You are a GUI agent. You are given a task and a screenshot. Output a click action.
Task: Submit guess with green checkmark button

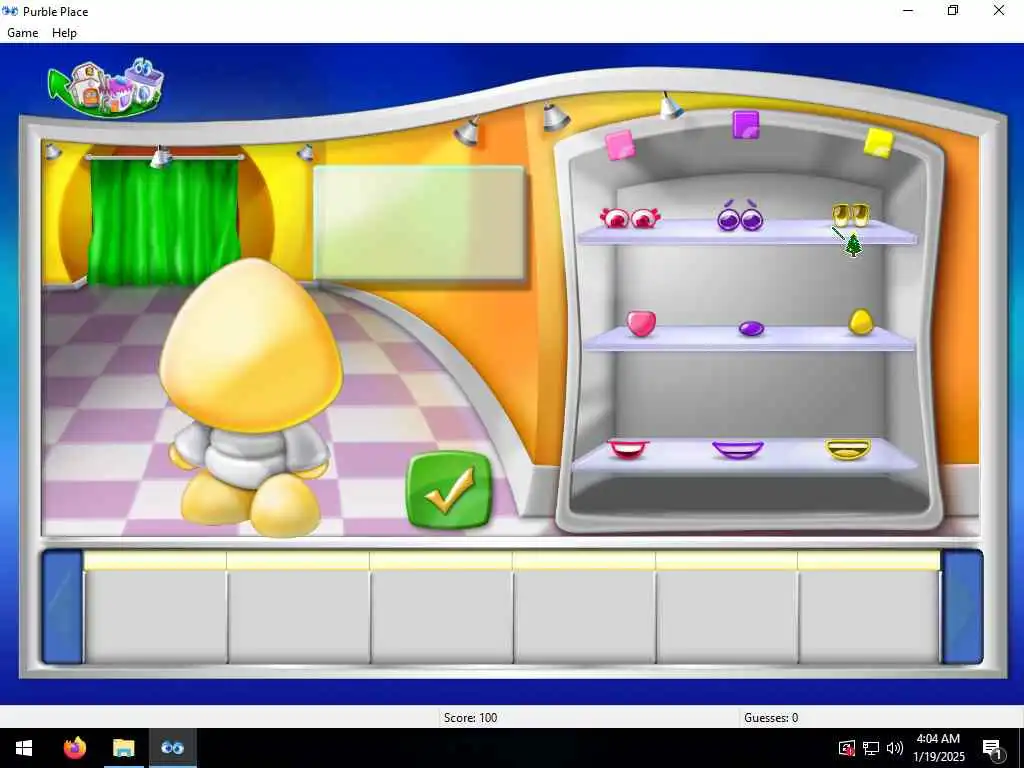(449, 490)
